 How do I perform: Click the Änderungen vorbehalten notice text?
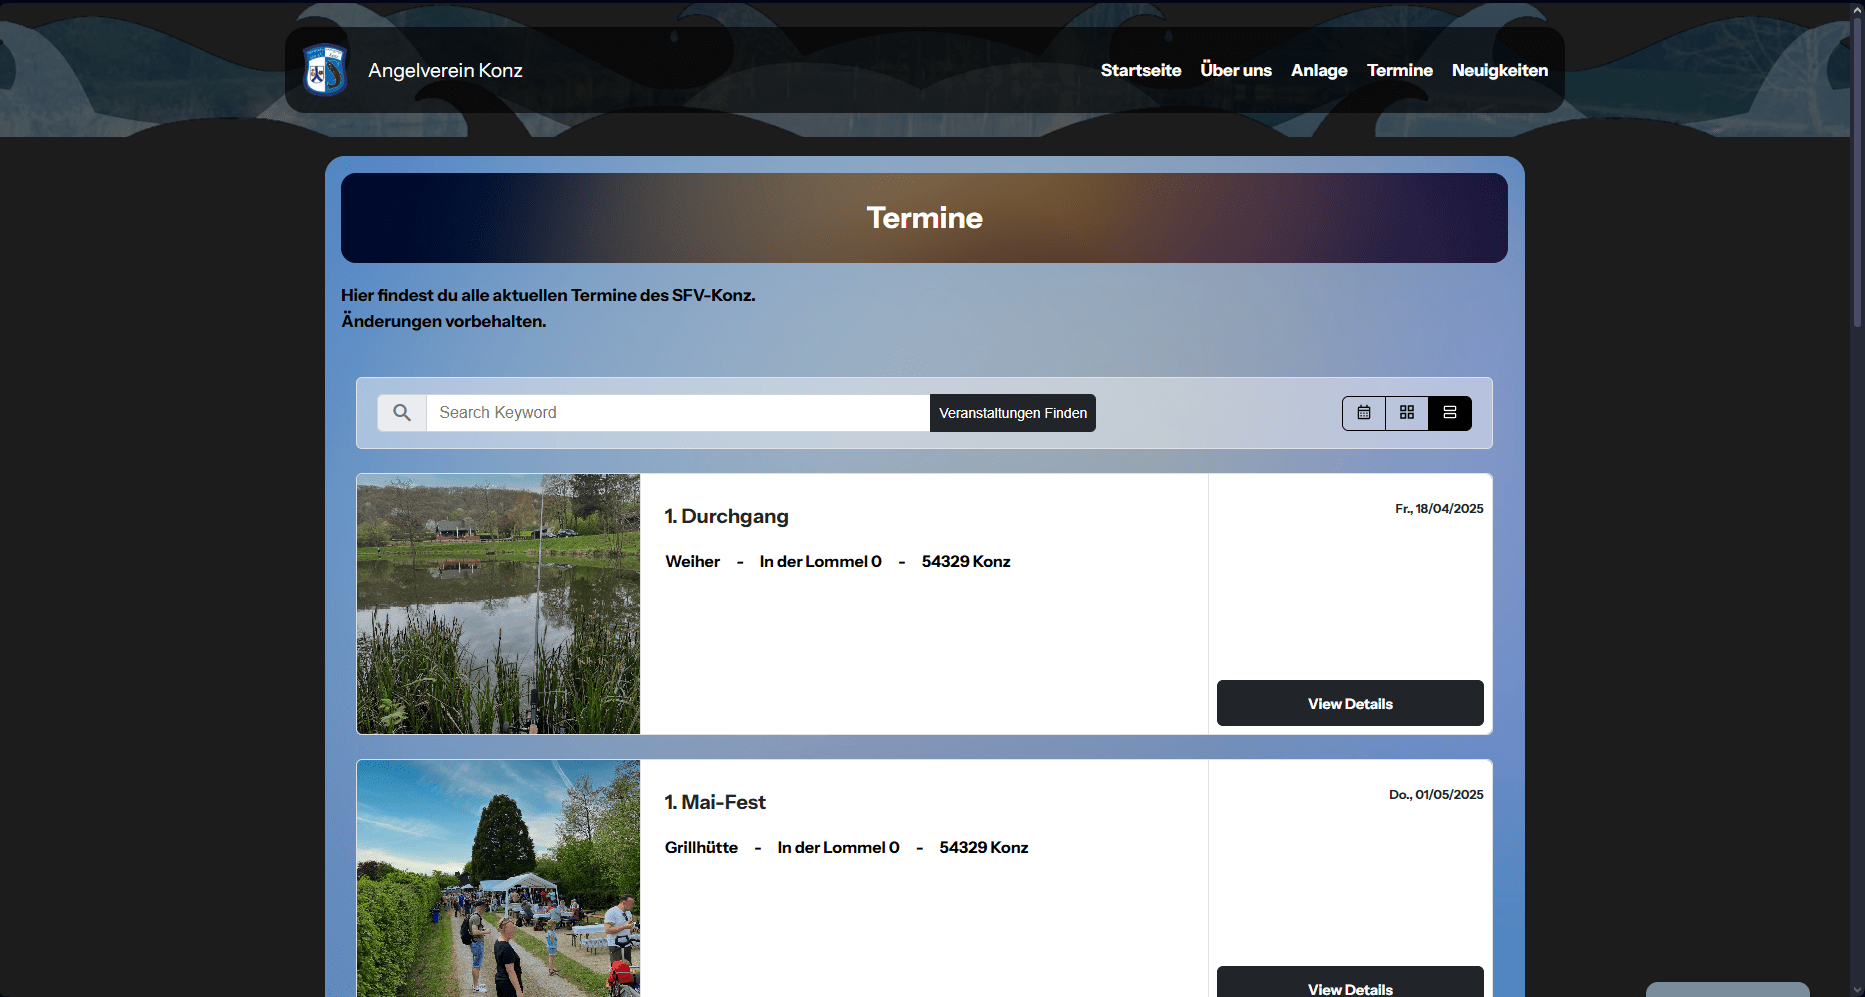coord(444,321)
